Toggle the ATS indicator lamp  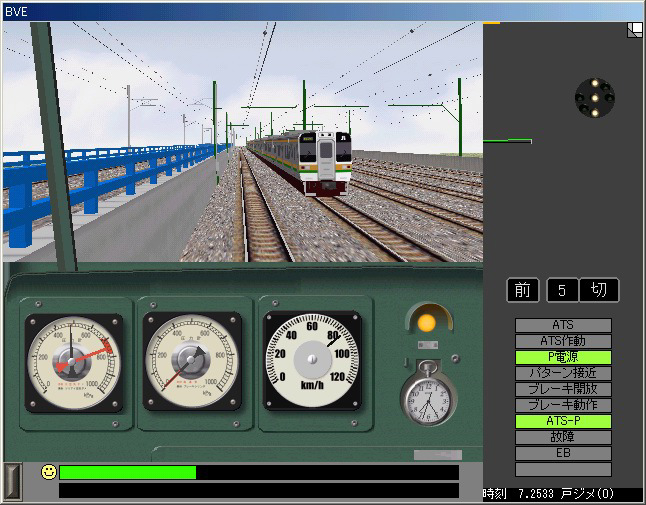[x=563, y=325]
